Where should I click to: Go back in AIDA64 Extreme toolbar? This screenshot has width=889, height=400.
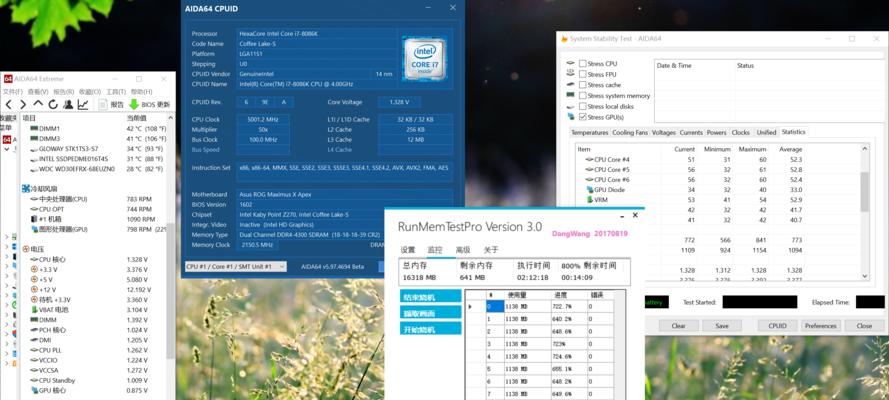coord(8,104)
